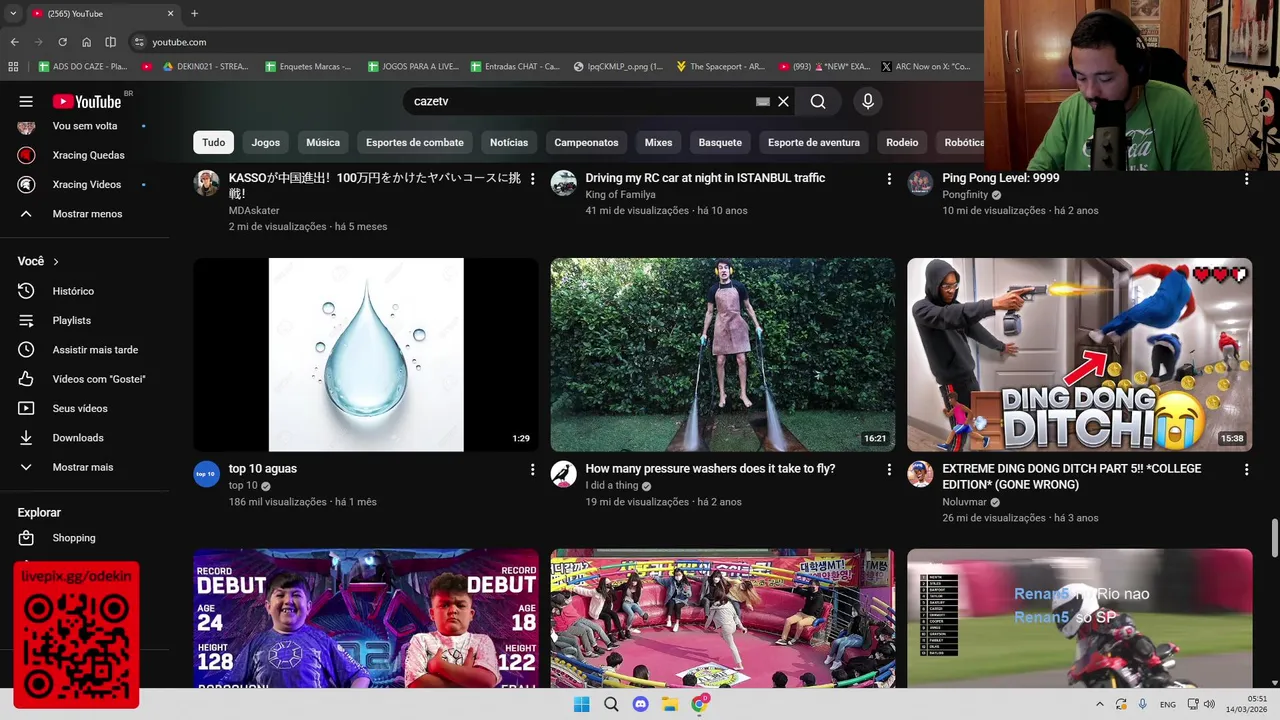Select the Esportes de combate chip
1280x720 pixels.
415,142
